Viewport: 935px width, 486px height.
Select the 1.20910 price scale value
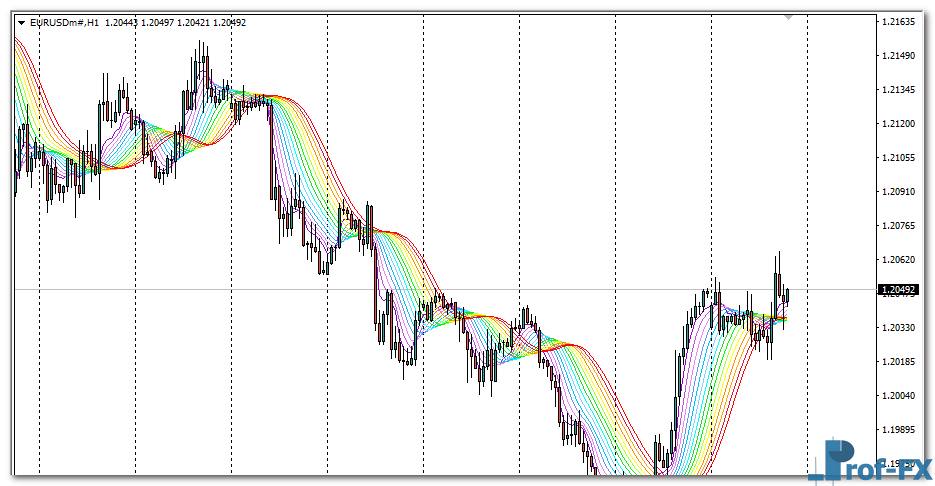click(901, 191)
